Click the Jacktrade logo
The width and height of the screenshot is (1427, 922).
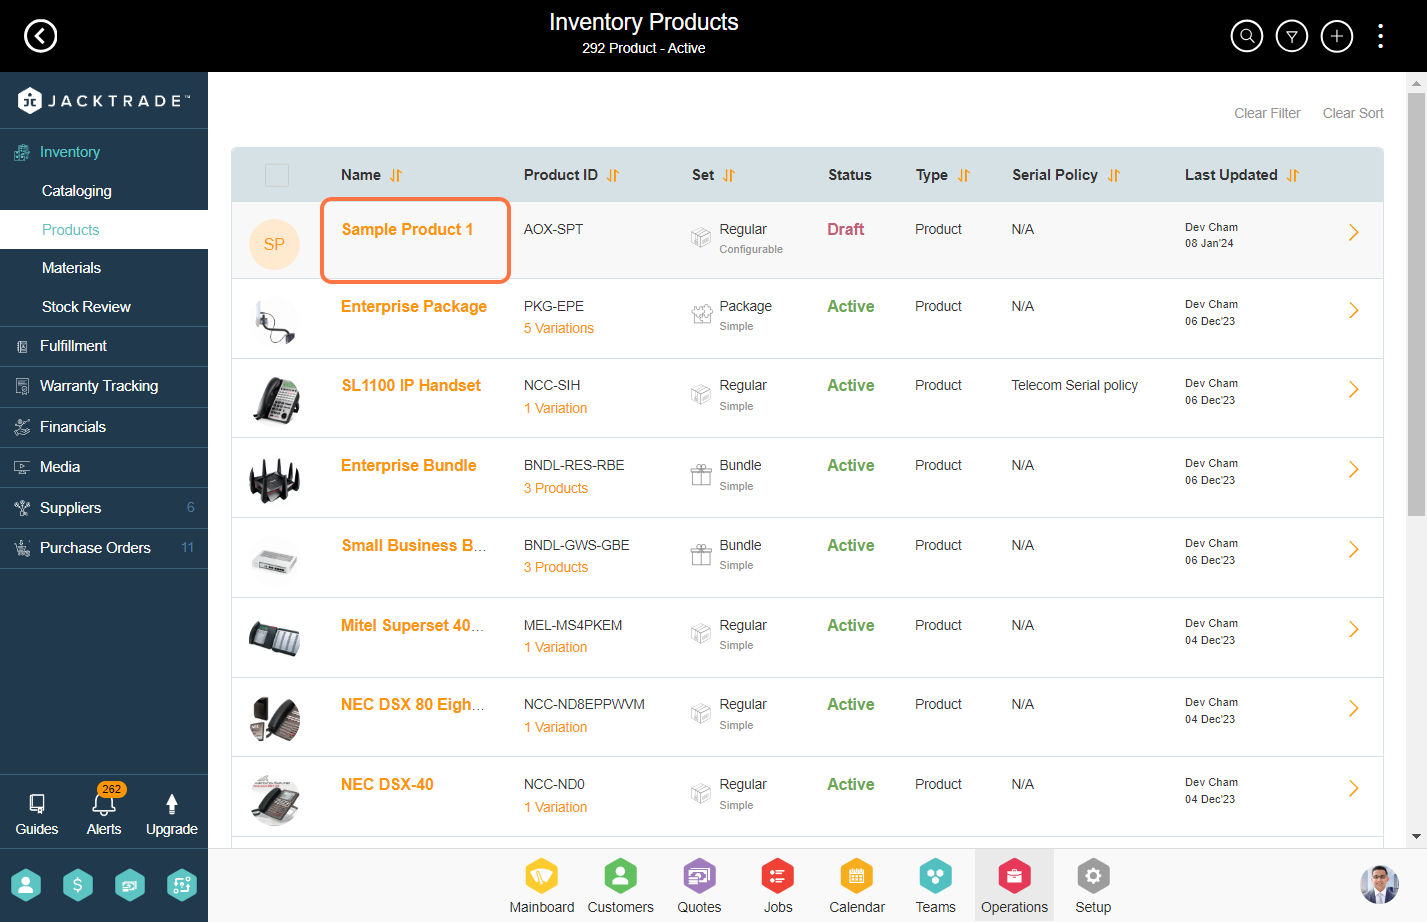pyautogui.click(x=104, y=100)
